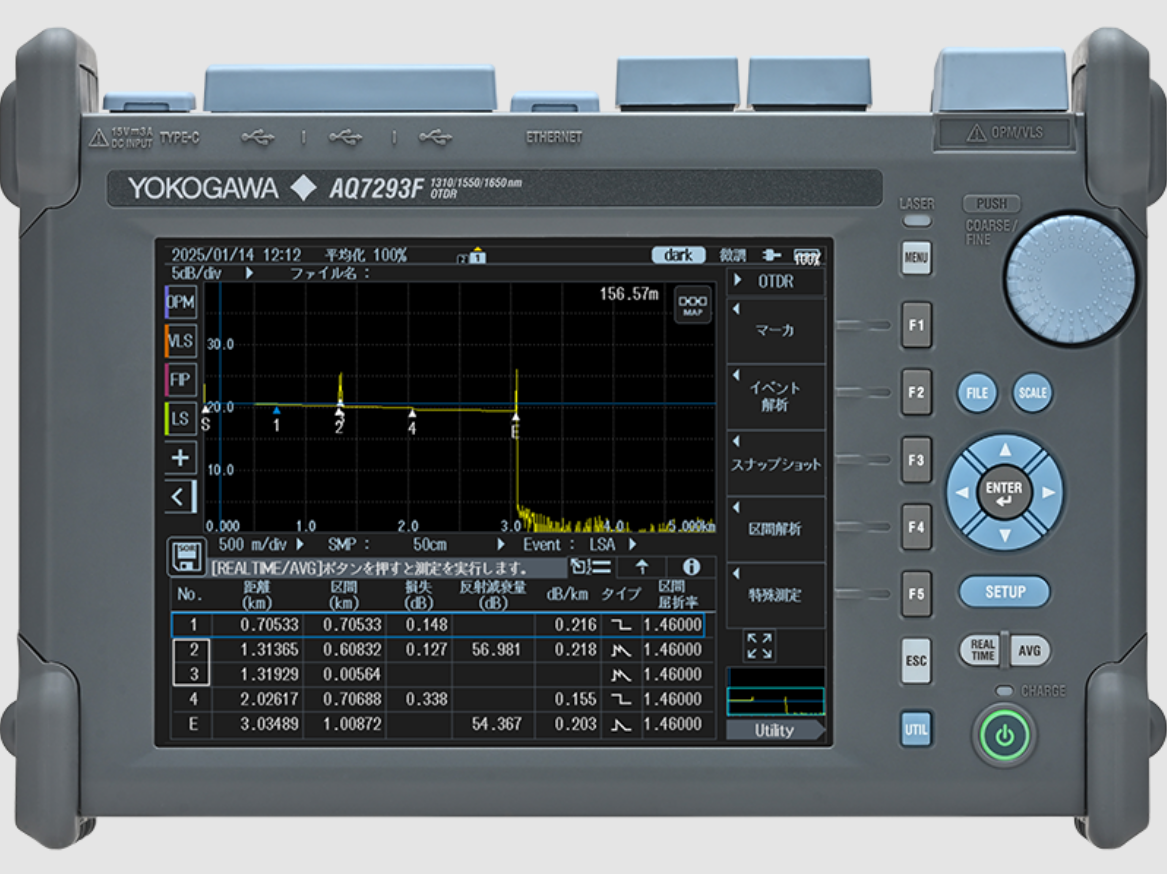Start measurement with REAL TIME key
The image size is (1167, 874).
[981, 650]
